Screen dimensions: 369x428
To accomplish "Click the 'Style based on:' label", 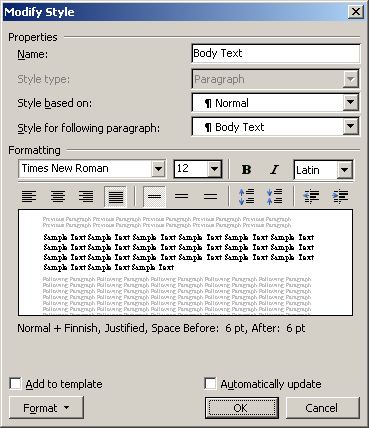I will point(54,103).
